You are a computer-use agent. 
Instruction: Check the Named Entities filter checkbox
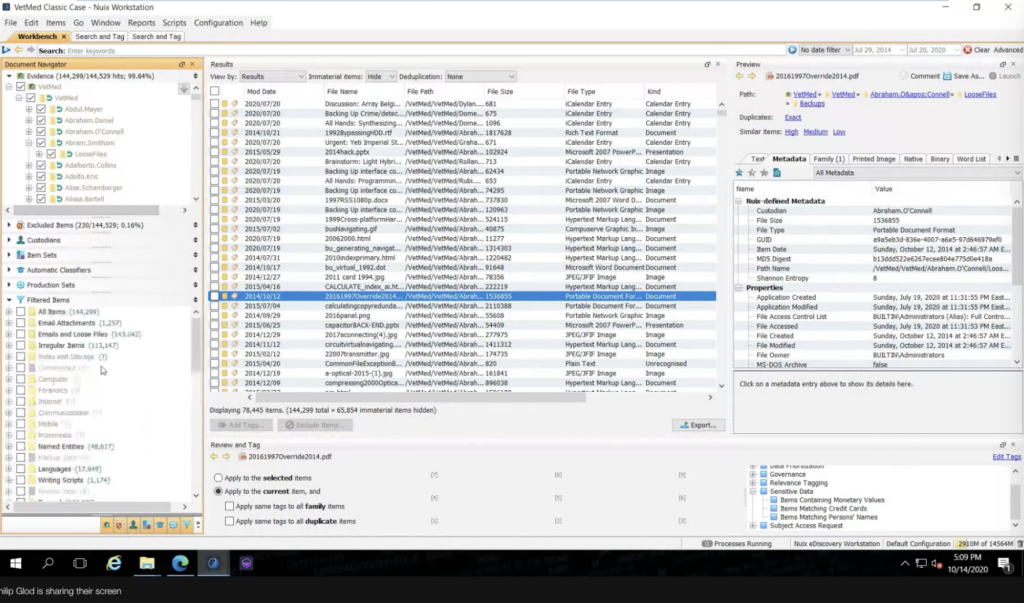tap(21, 446)
